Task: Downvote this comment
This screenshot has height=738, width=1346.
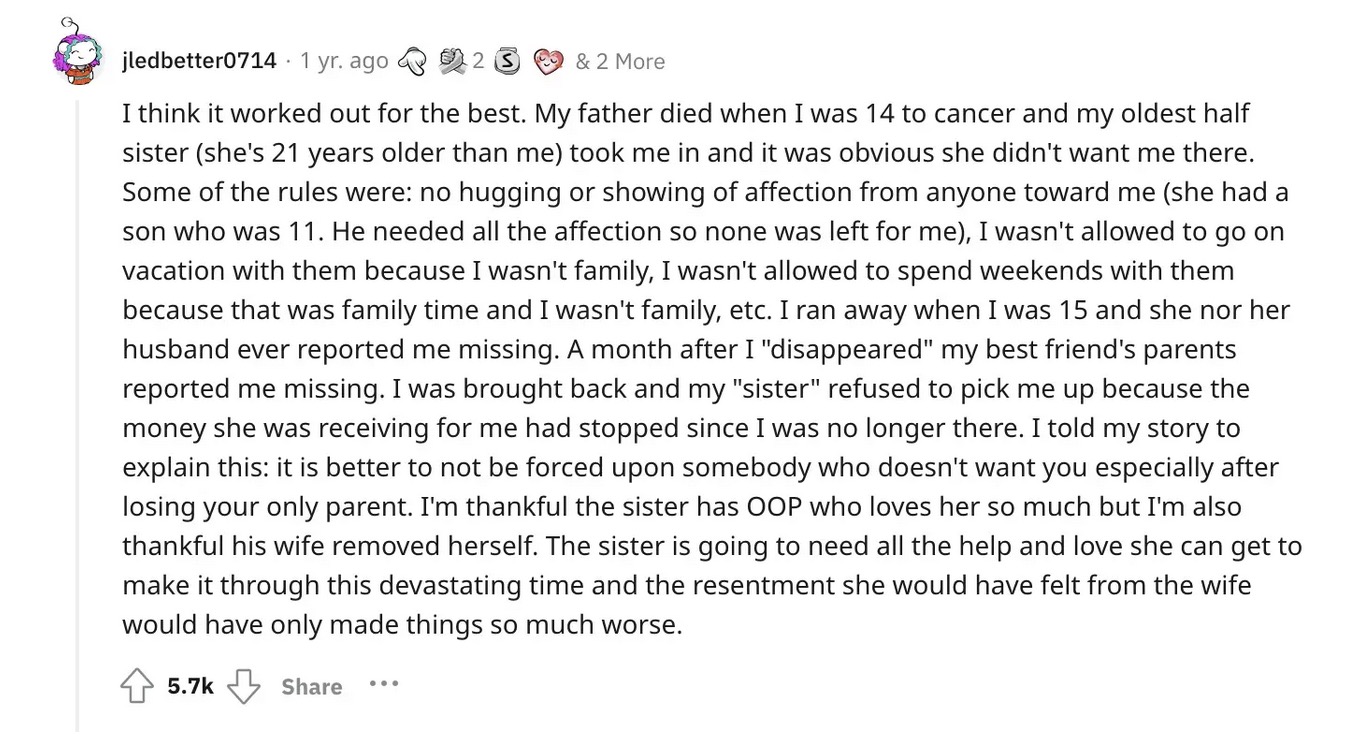Action: click(x=244, y=686)
